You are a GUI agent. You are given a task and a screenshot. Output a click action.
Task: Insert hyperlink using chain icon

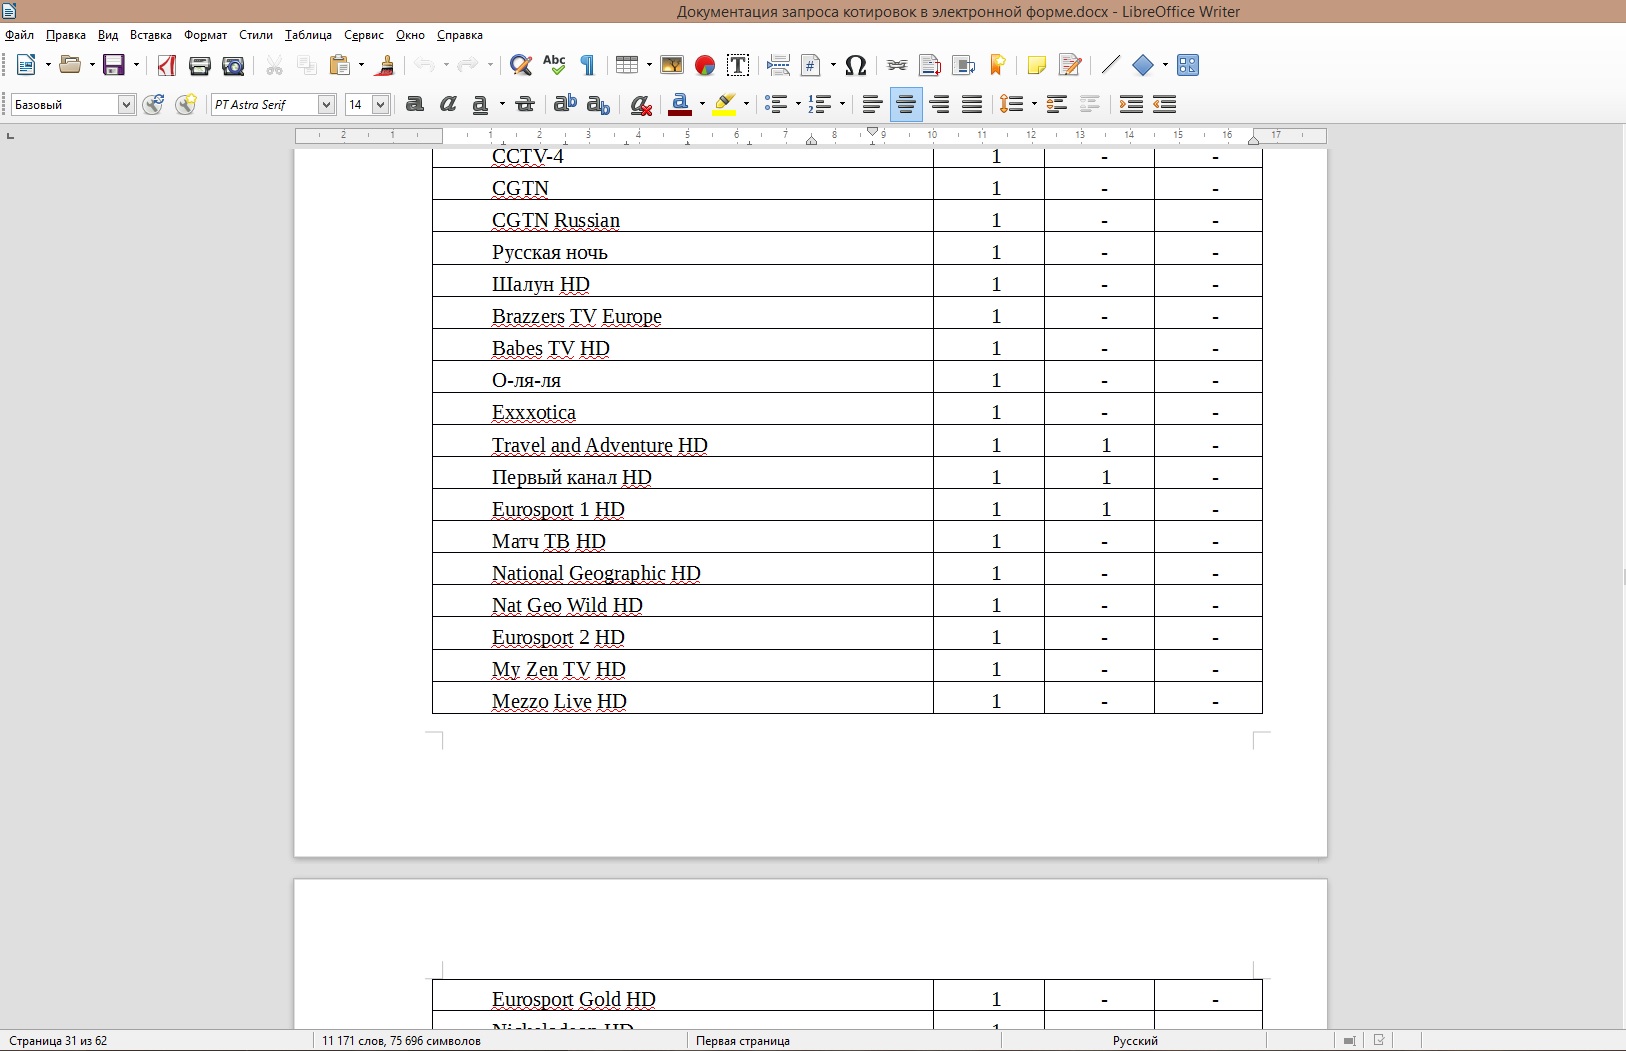(897, 66)
